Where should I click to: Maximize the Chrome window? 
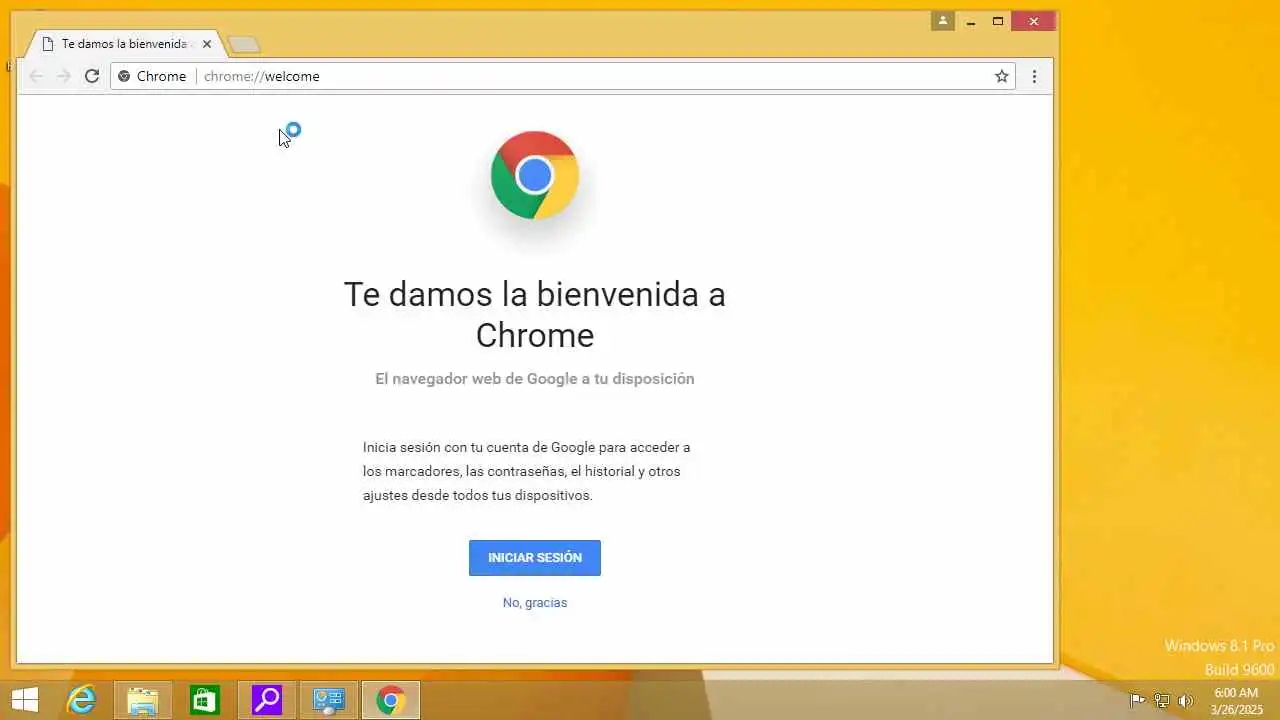coord(998,21)
